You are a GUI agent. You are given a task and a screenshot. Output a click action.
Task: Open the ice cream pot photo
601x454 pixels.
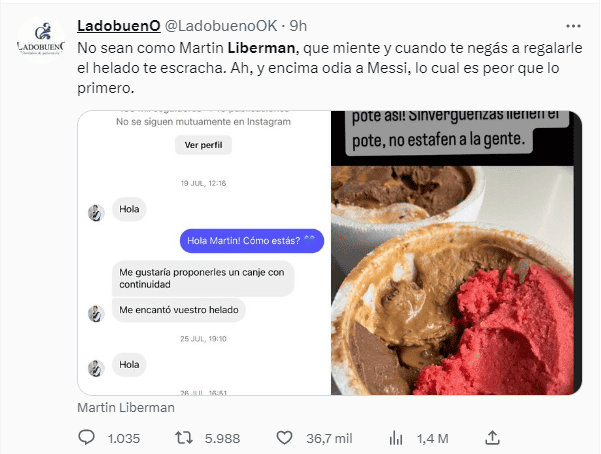(x=456, y=253)
